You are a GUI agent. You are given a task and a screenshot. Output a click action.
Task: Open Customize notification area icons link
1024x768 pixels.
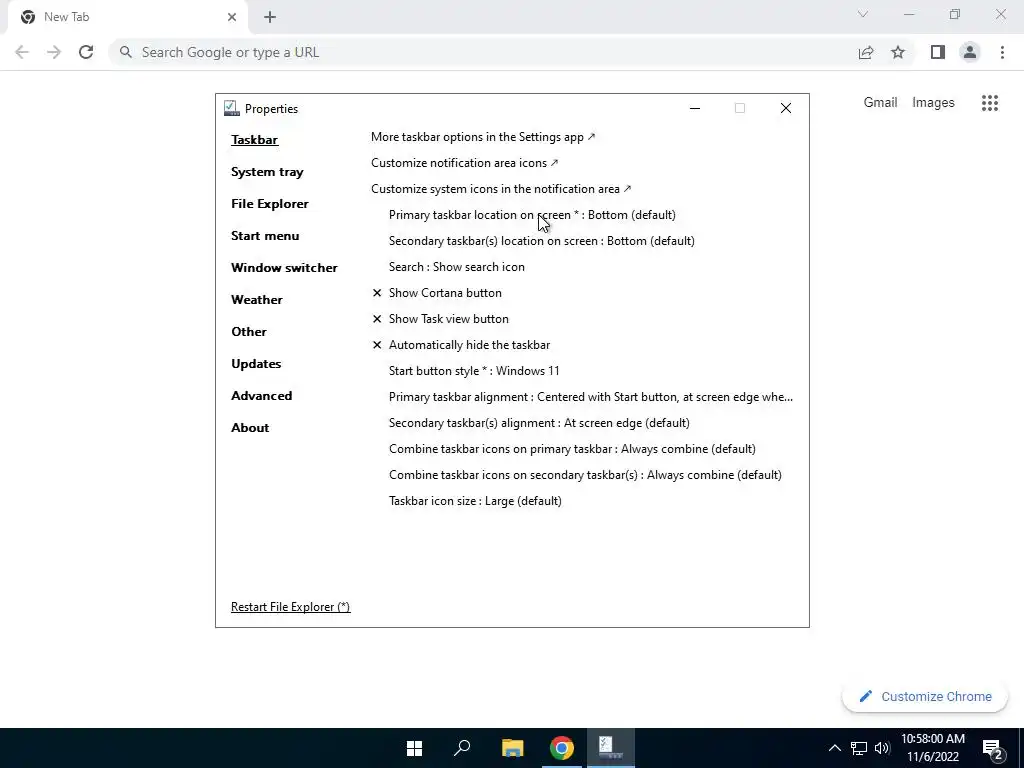click(x=465, y=163)
